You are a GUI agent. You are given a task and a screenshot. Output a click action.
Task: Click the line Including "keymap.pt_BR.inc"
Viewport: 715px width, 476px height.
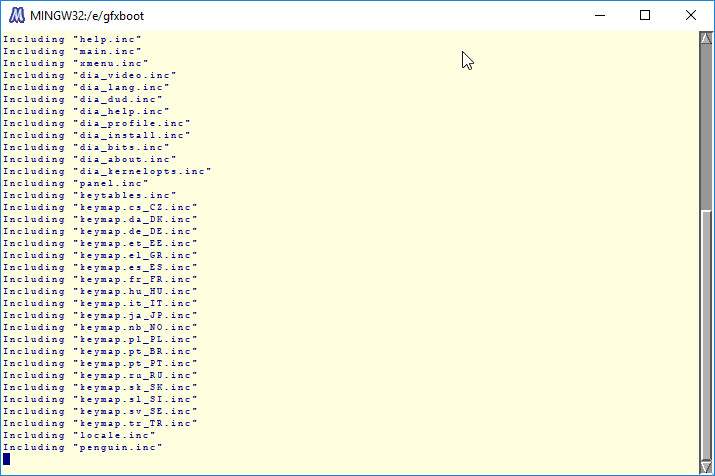pyautogui.click(x=100, y=352)
